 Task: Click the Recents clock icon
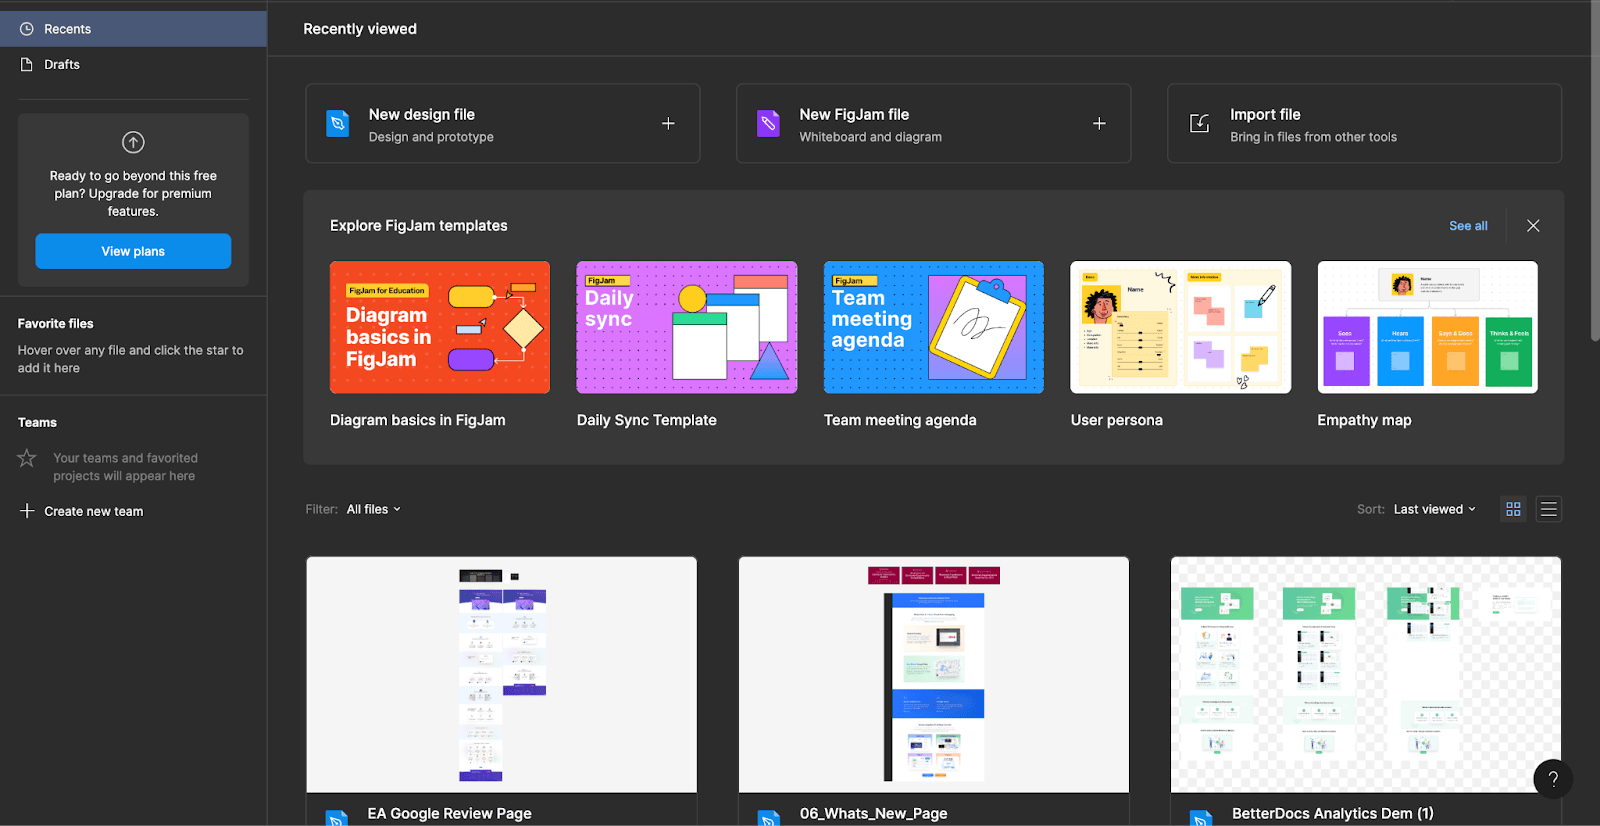tap(27, 29)
